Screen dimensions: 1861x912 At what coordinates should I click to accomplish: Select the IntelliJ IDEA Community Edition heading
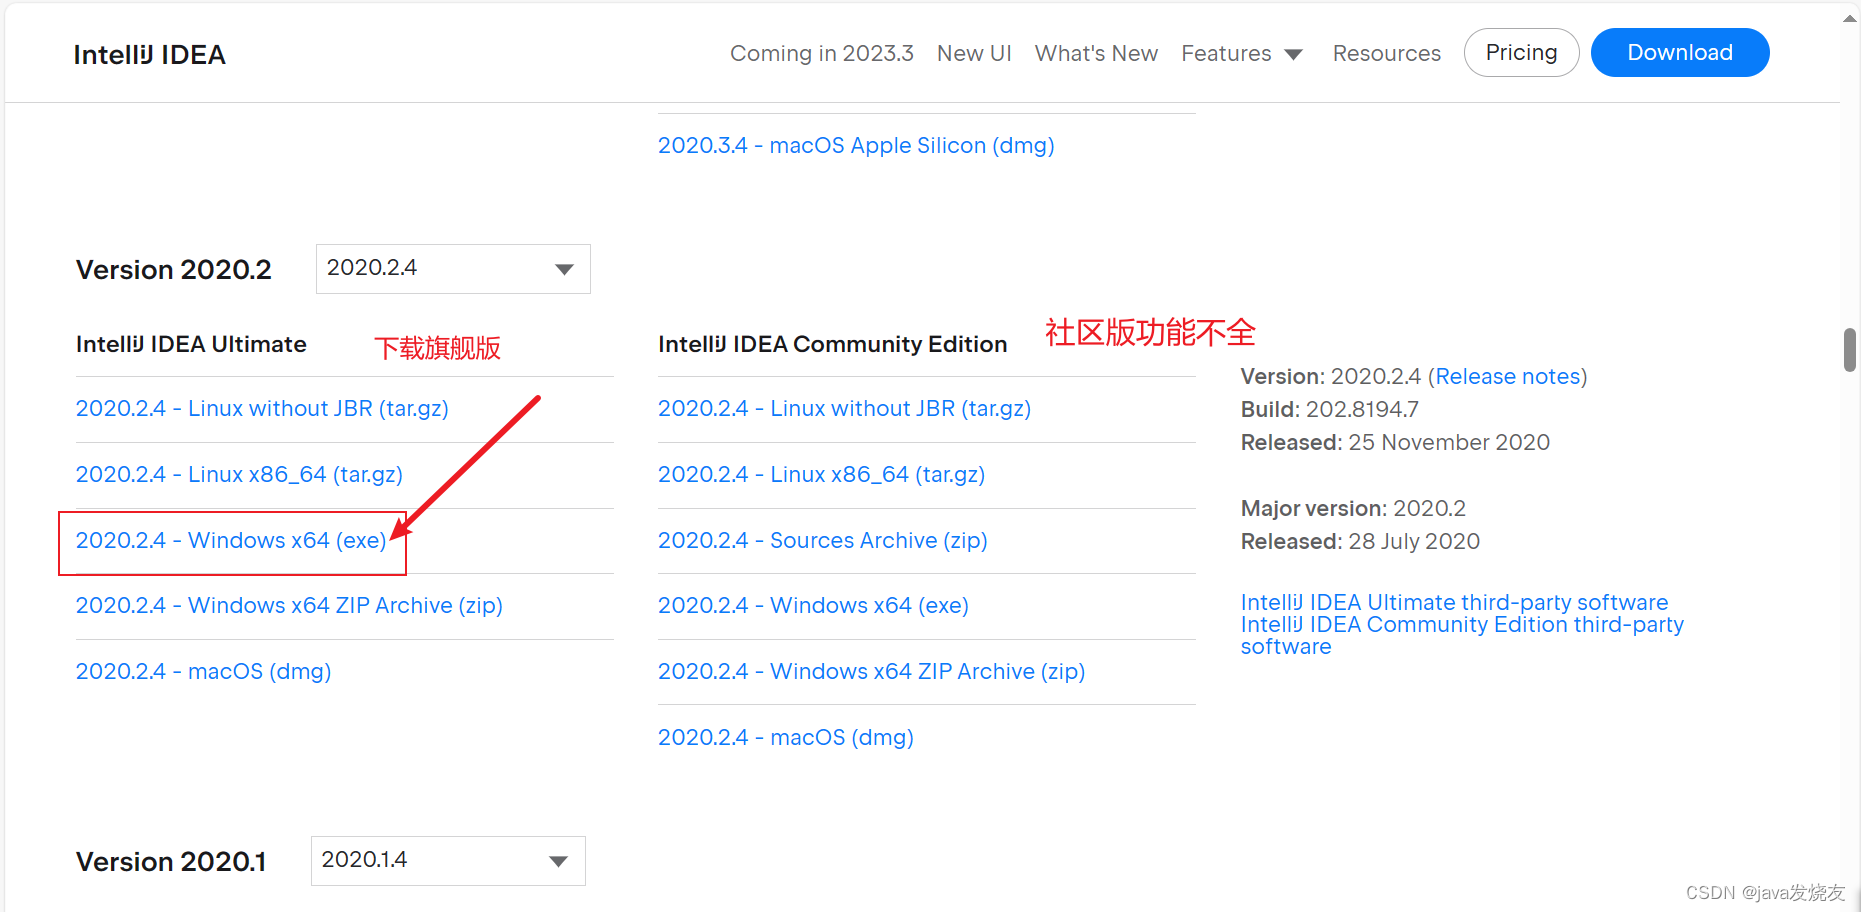pos(832,344)
